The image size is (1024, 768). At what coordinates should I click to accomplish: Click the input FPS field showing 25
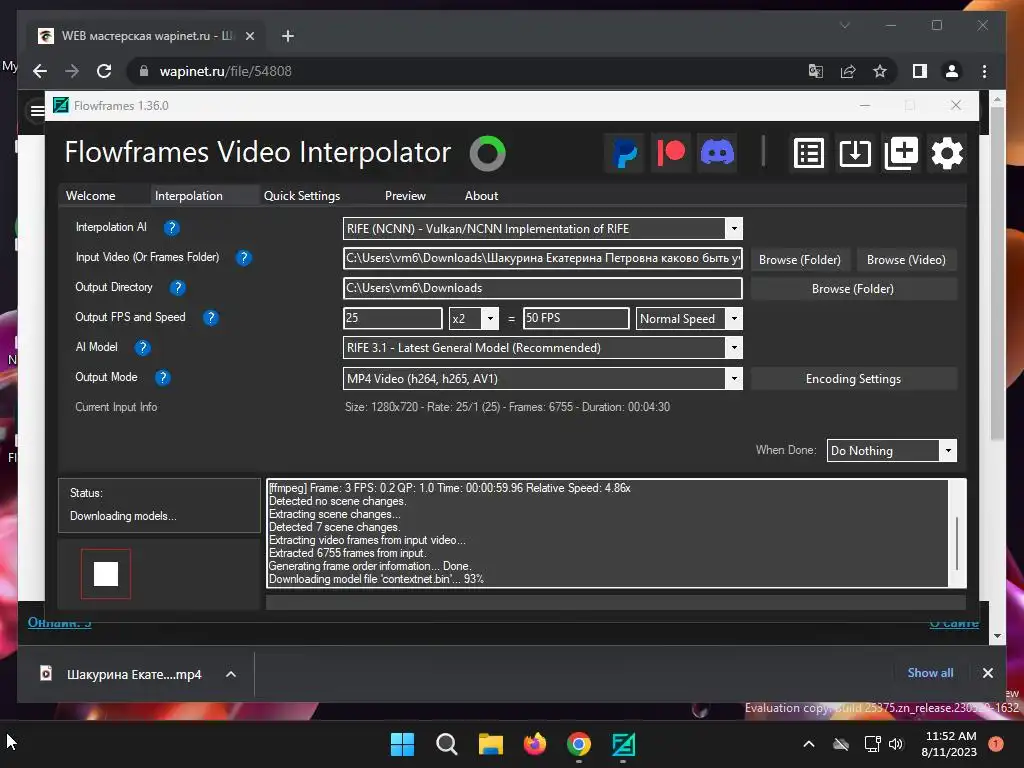tap(392, 318)
